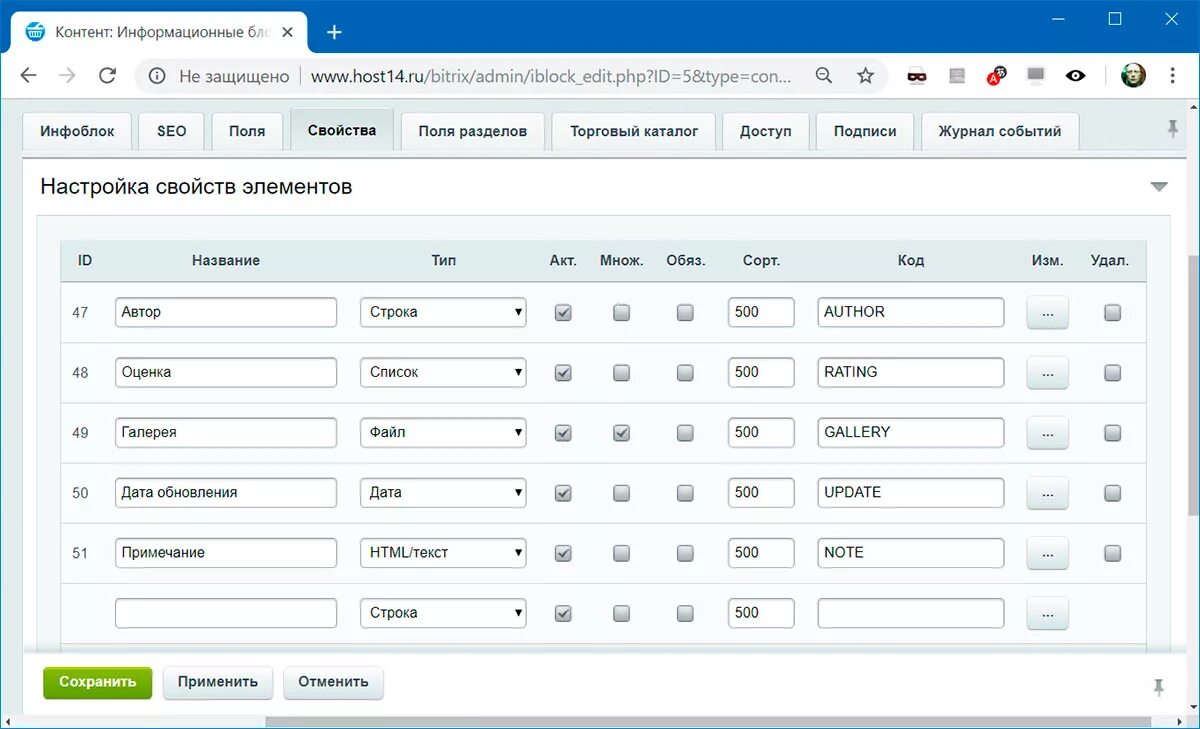
Task: Click the gray square extension icon
Action: coord(957,76)
